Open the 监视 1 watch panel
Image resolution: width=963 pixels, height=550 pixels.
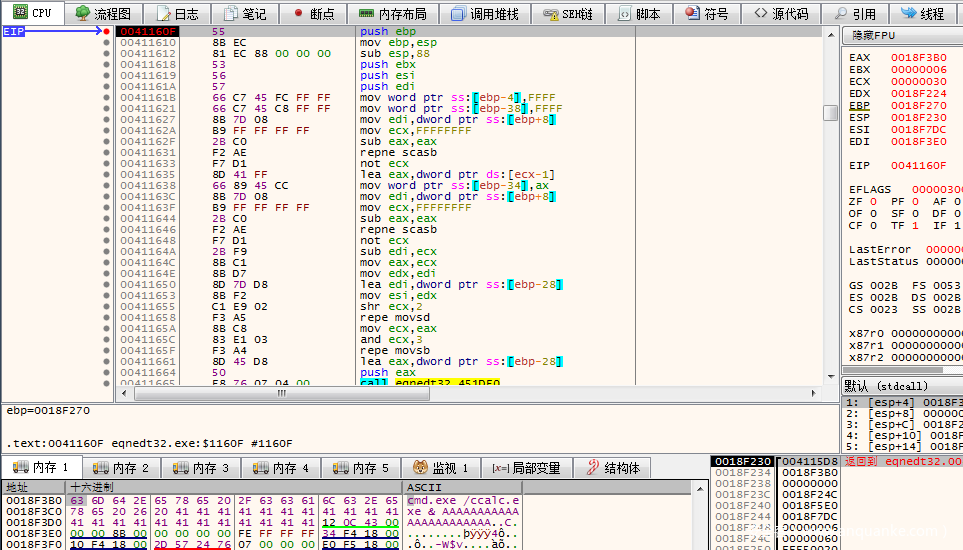pos(440,468)
